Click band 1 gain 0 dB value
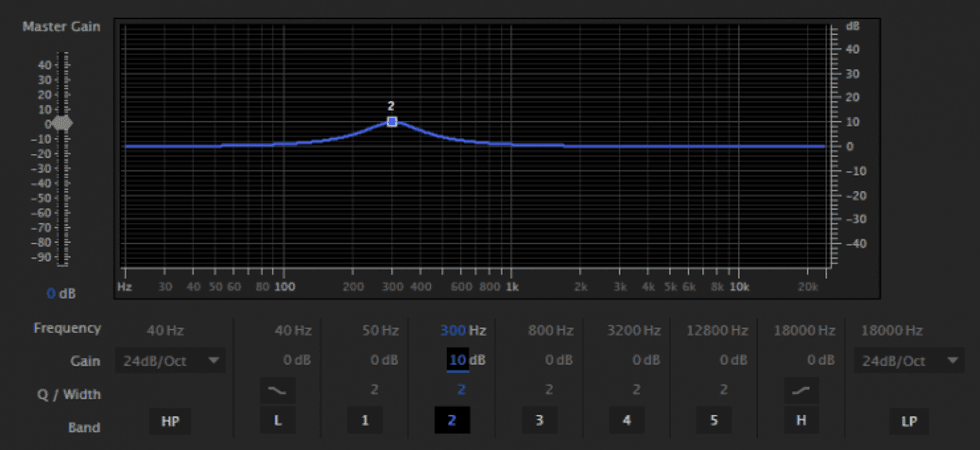This screenshot has height=450, width=980. tap(384, 360)
